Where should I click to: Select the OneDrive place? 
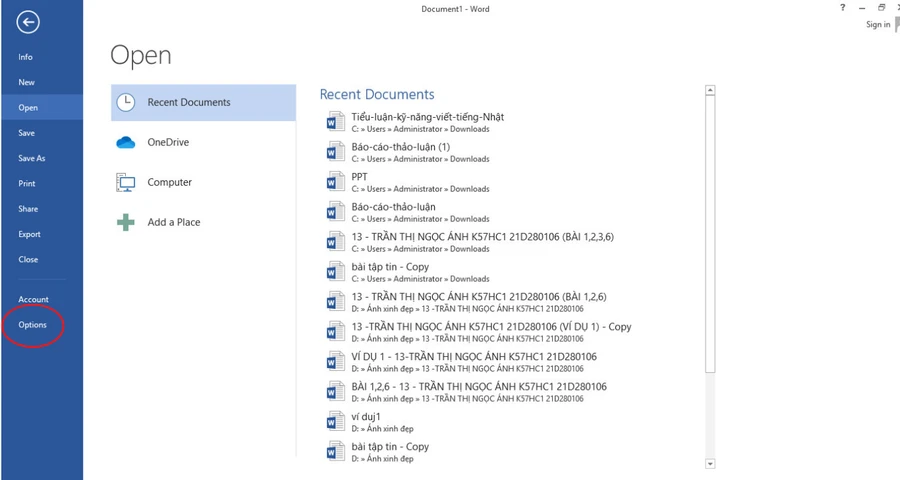point(203,142)
